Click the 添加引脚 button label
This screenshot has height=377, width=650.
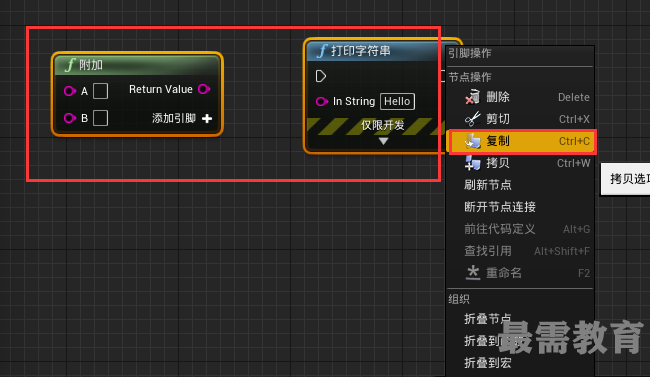coord(174,119)
